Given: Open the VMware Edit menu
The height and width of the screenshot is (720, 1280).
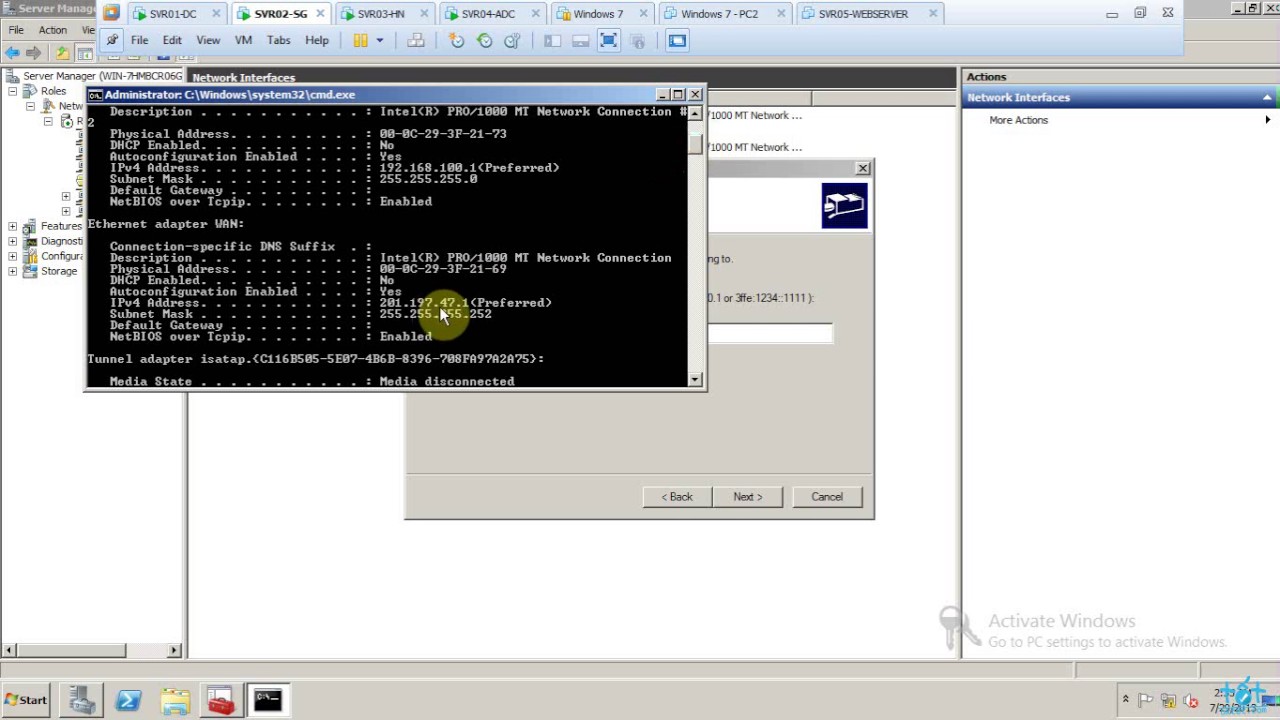Looking at the screenshot, I should click(x=172, y=40).
